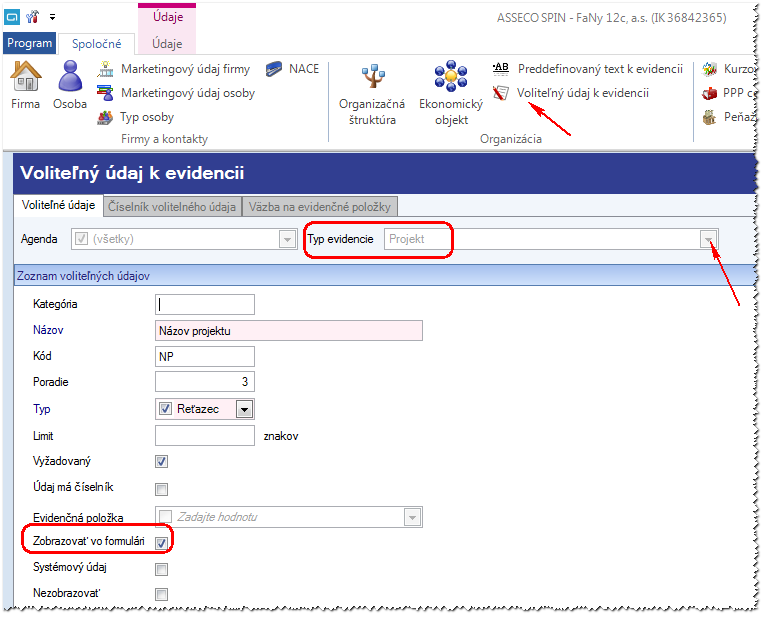Open the Typ Reťazec dropdown
The image size is (768, 620).
pyautogui.click(x=244, y=409)
